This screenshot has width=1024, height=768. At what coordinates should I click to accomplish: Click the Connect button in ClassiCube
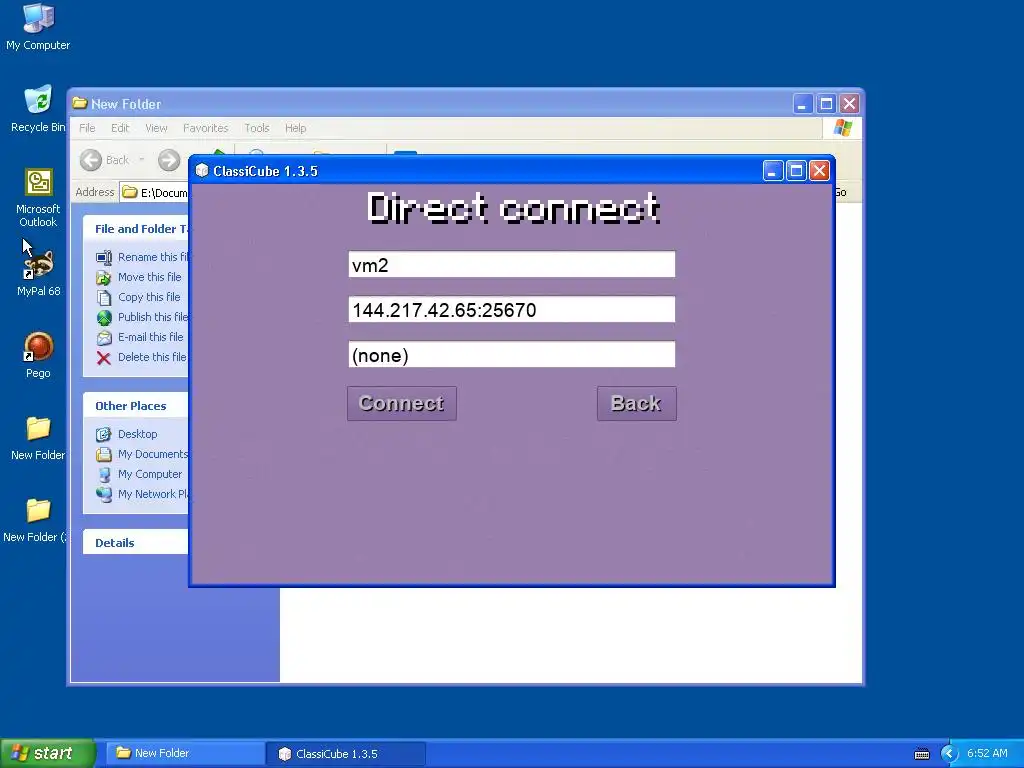402,404
